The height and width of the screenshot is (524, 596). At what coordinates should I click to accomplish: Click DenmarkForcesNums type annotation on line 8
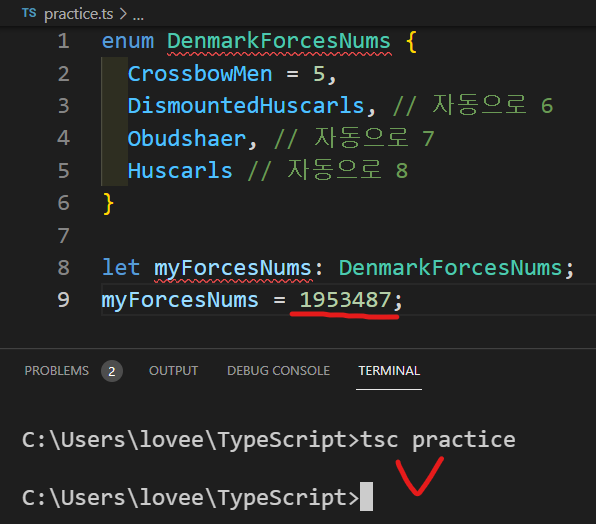(450, 268)
